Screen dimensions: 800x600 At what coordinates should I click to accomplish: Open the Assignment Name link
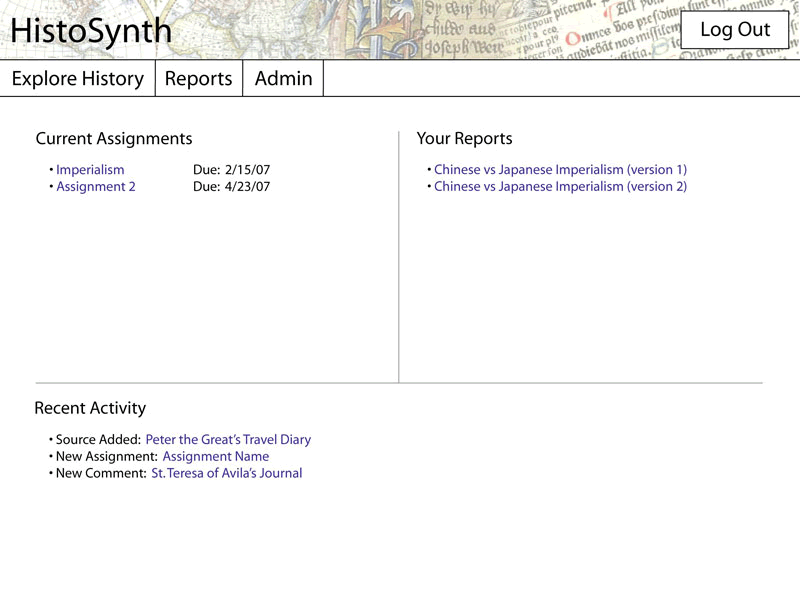pos(215,457)
